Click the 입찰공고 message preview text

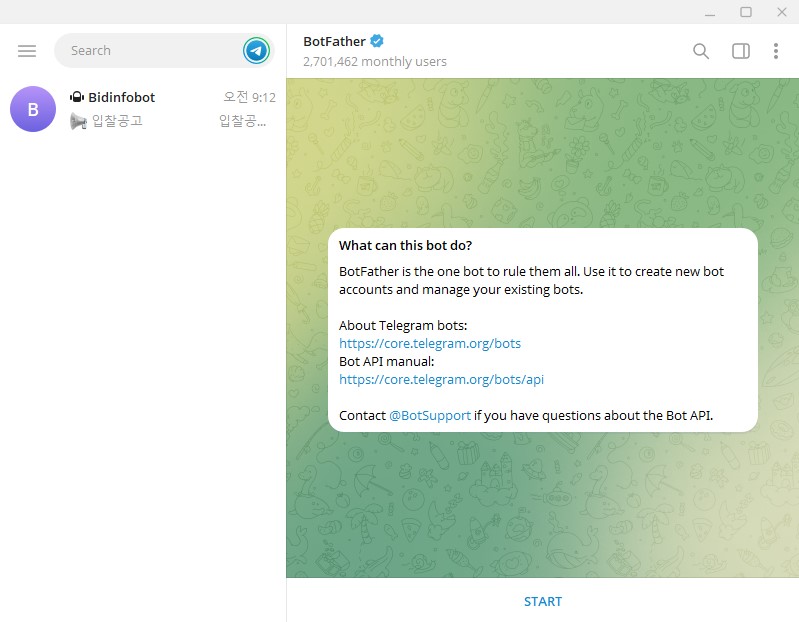coord(117,121)
